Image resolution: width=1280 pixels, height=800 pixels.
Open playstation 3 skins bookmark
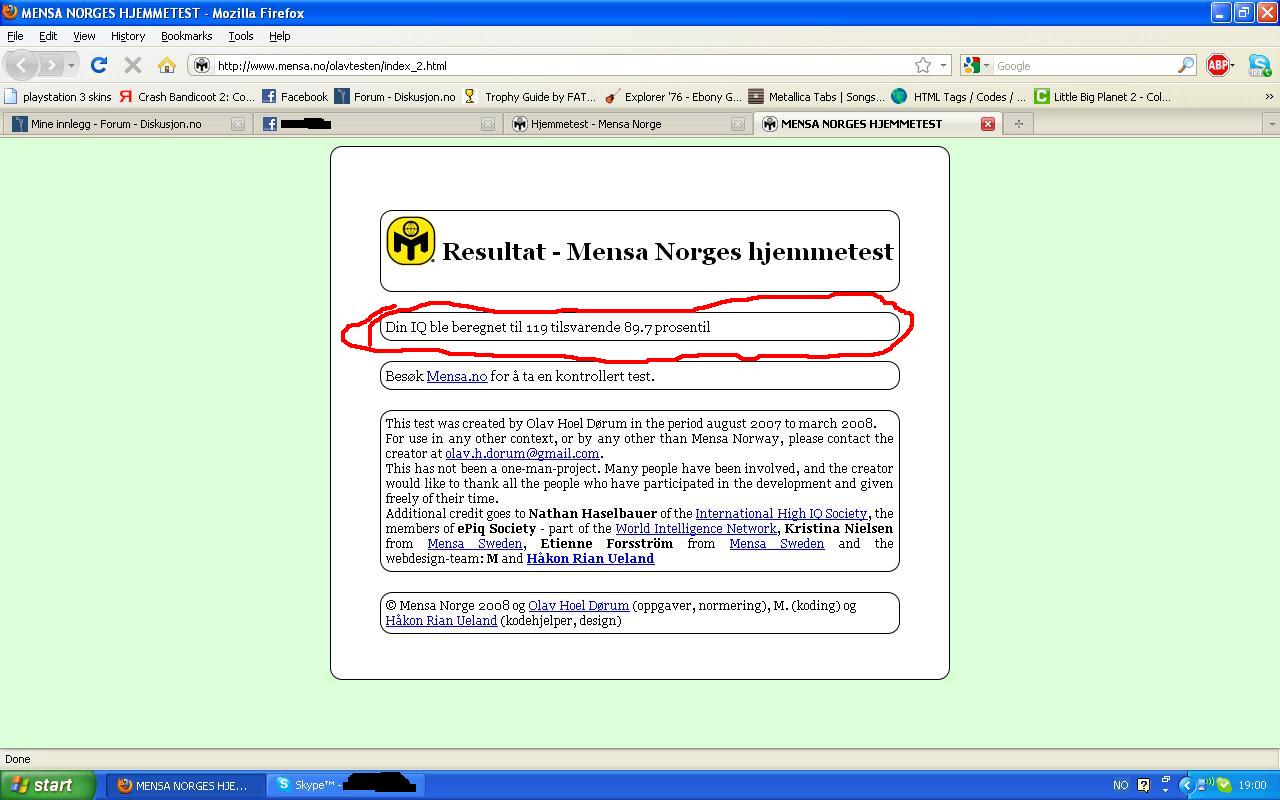click(58, 97)
